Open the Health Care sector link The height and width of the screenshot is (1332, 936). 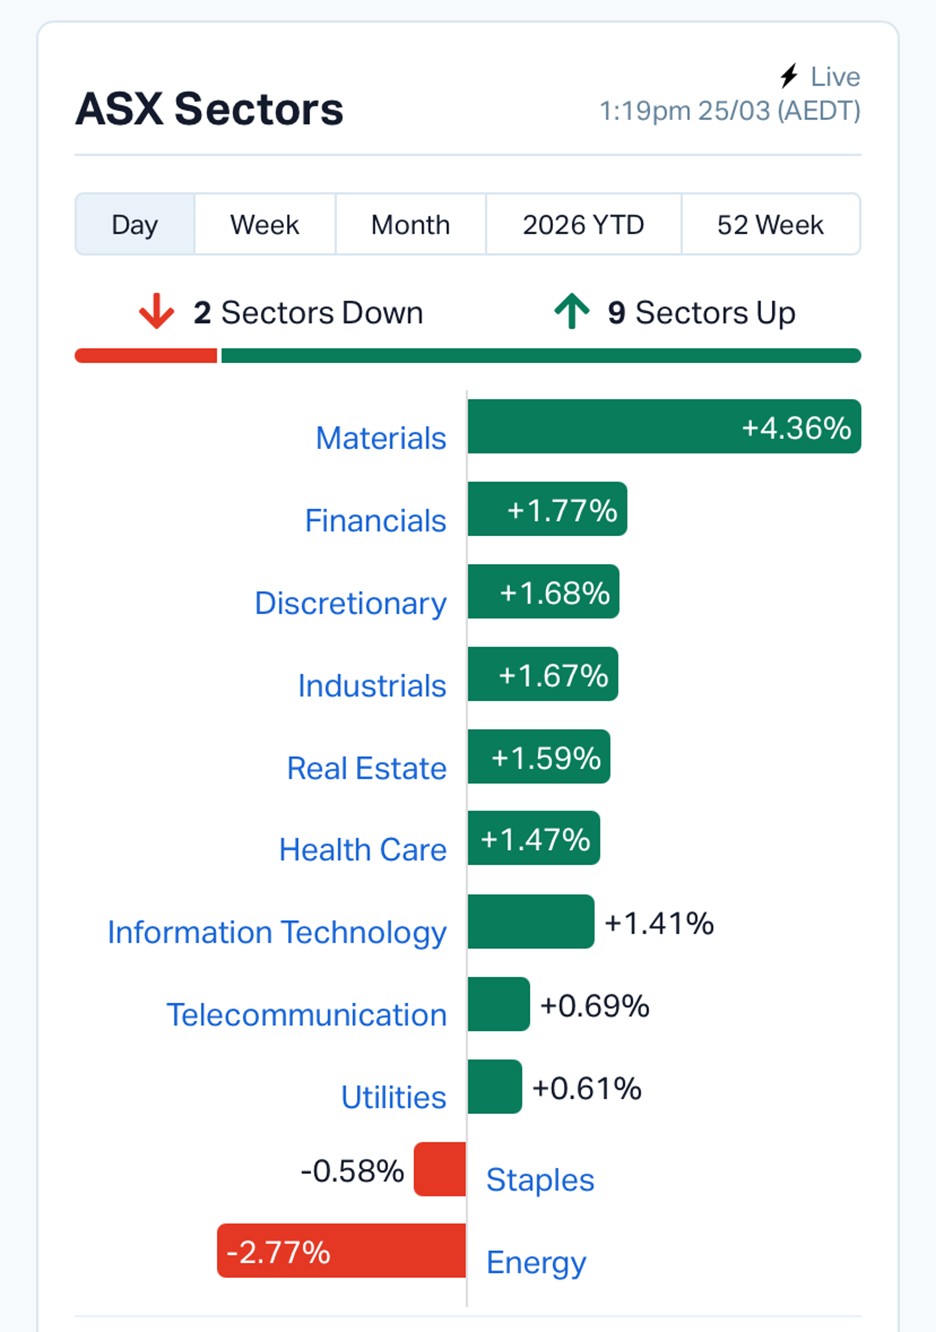coord(363,850)
